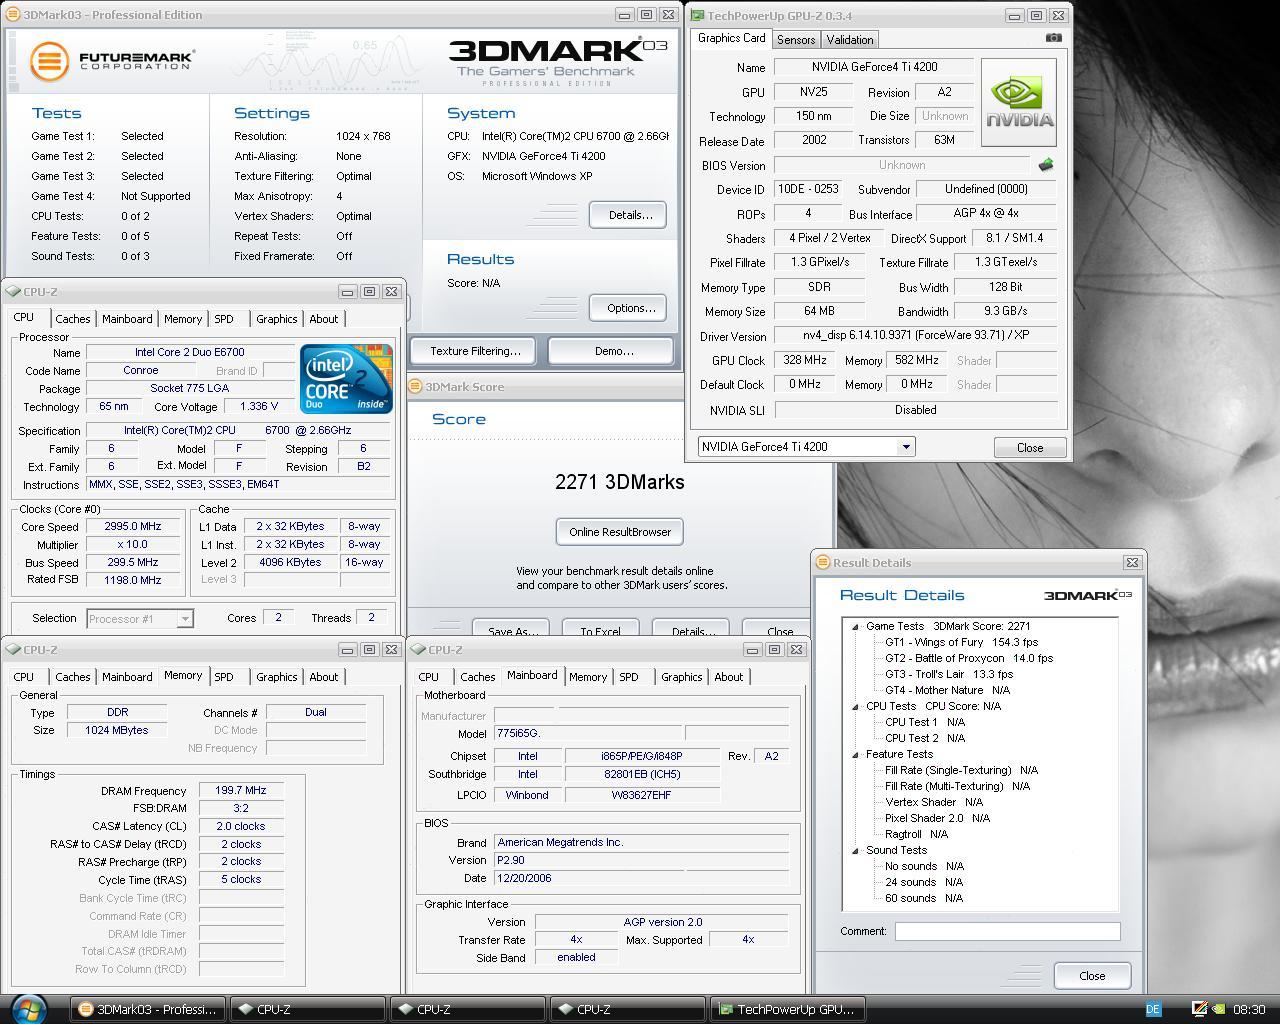Click Close button in Result Details dialog

coord(1092,976)
